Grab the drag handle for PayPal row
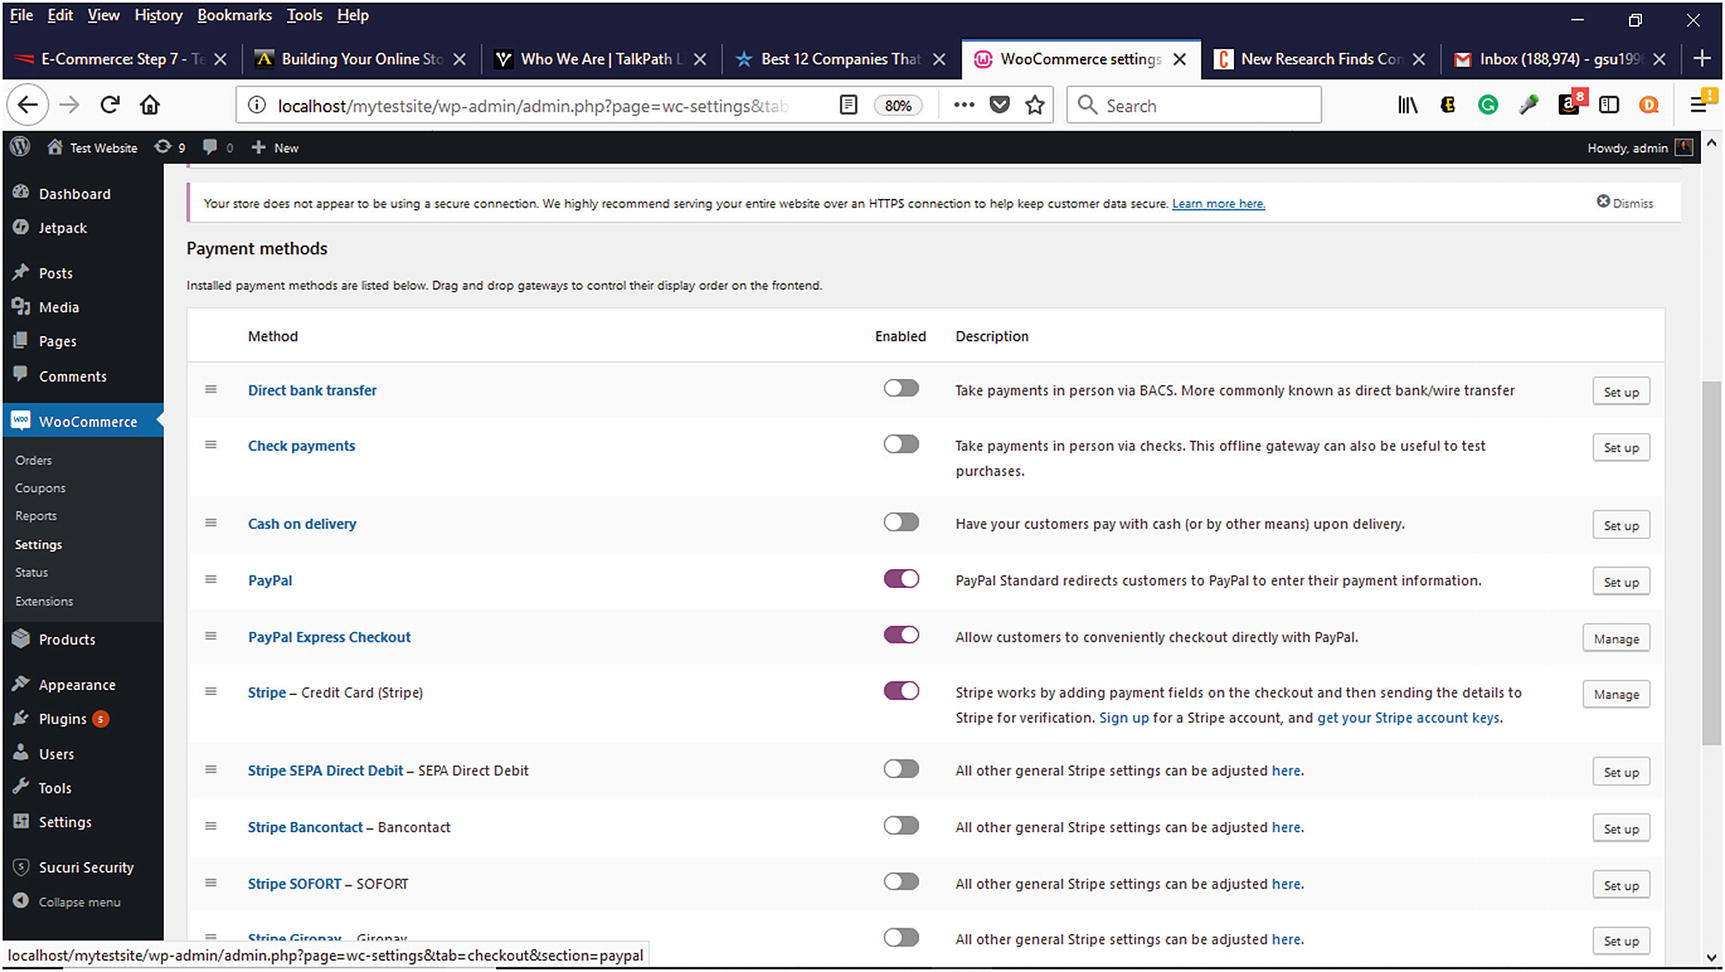This screenshot has width=1725, height=972. tap(211, 579)
